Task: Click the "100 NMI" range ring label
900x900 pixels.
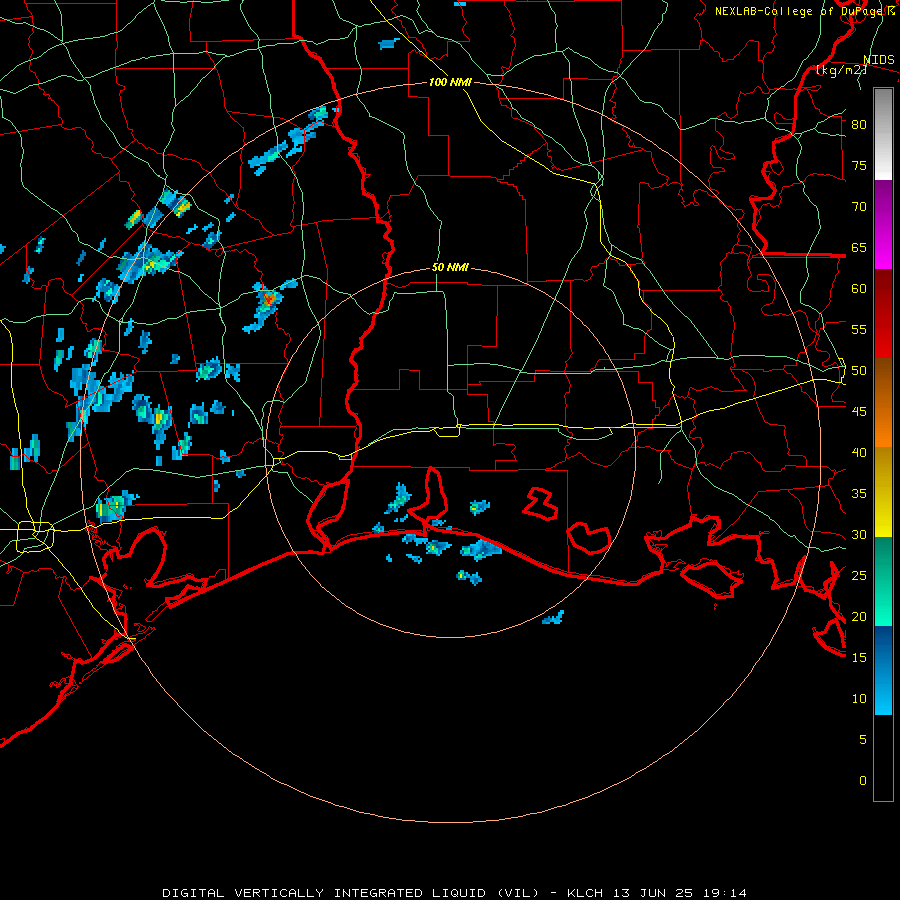Action: [x=450, y=82]
